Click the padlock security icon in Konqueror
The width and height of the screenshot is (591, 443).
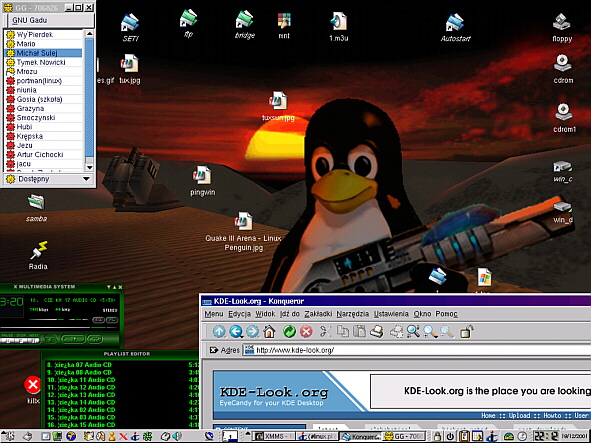pos(466,331)
